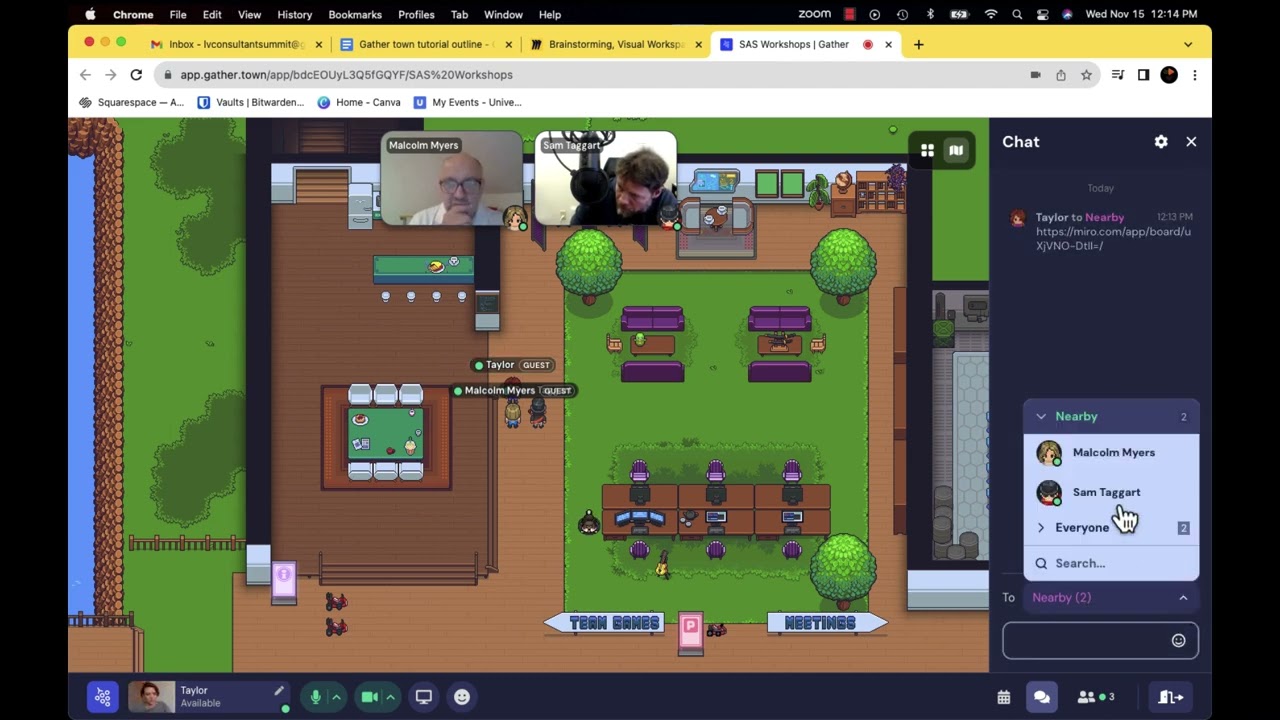
Task: Open the Apple menu
Action: [x=90, y=15]
